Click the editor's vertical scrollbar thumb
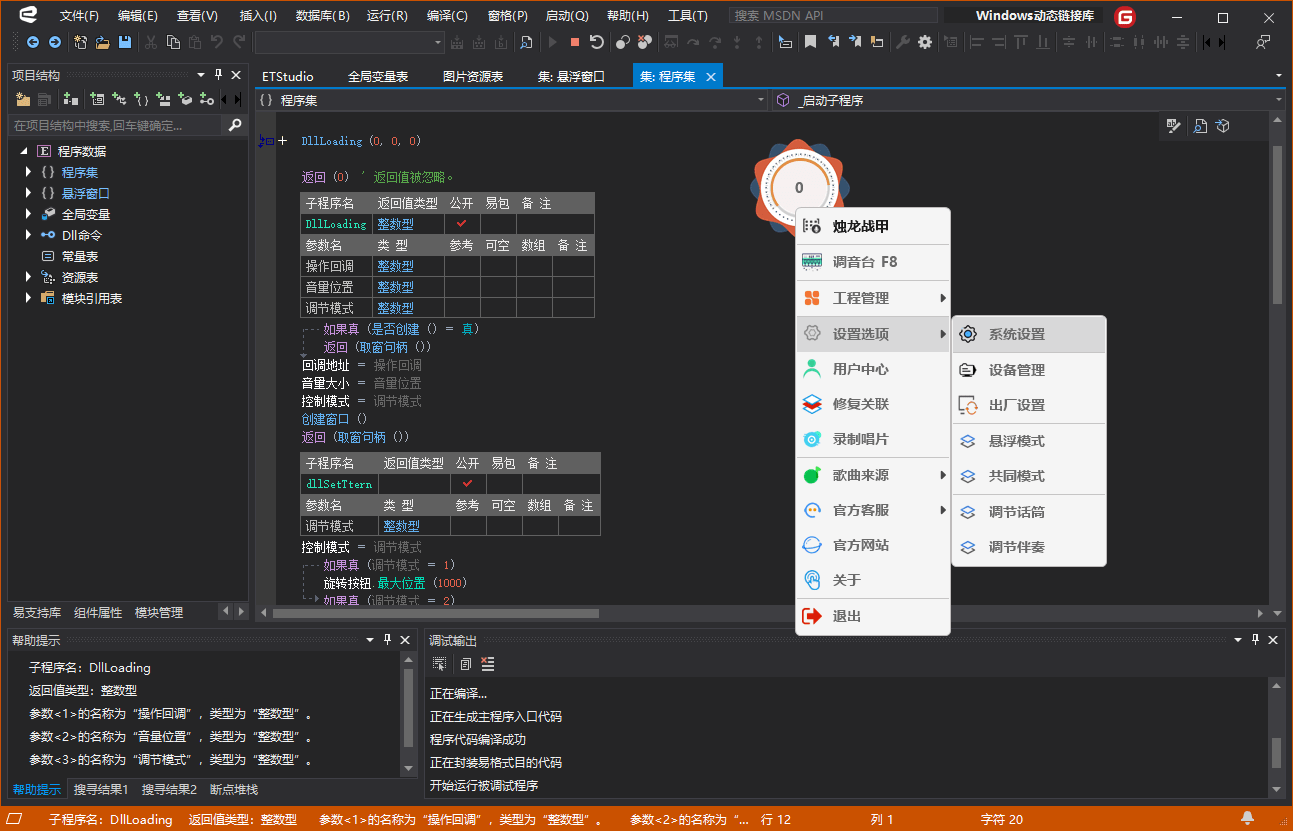 pos(1277,225)
